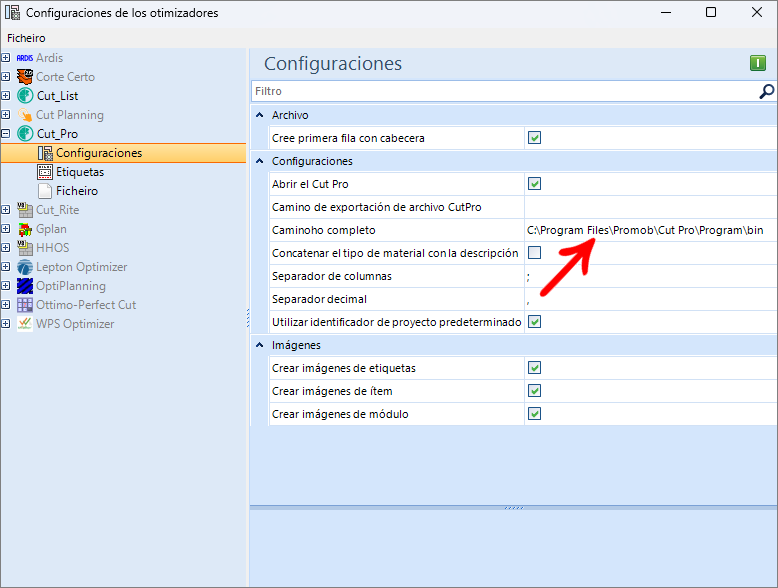Click the Configuraciones tree icon

tap(45, 153)
